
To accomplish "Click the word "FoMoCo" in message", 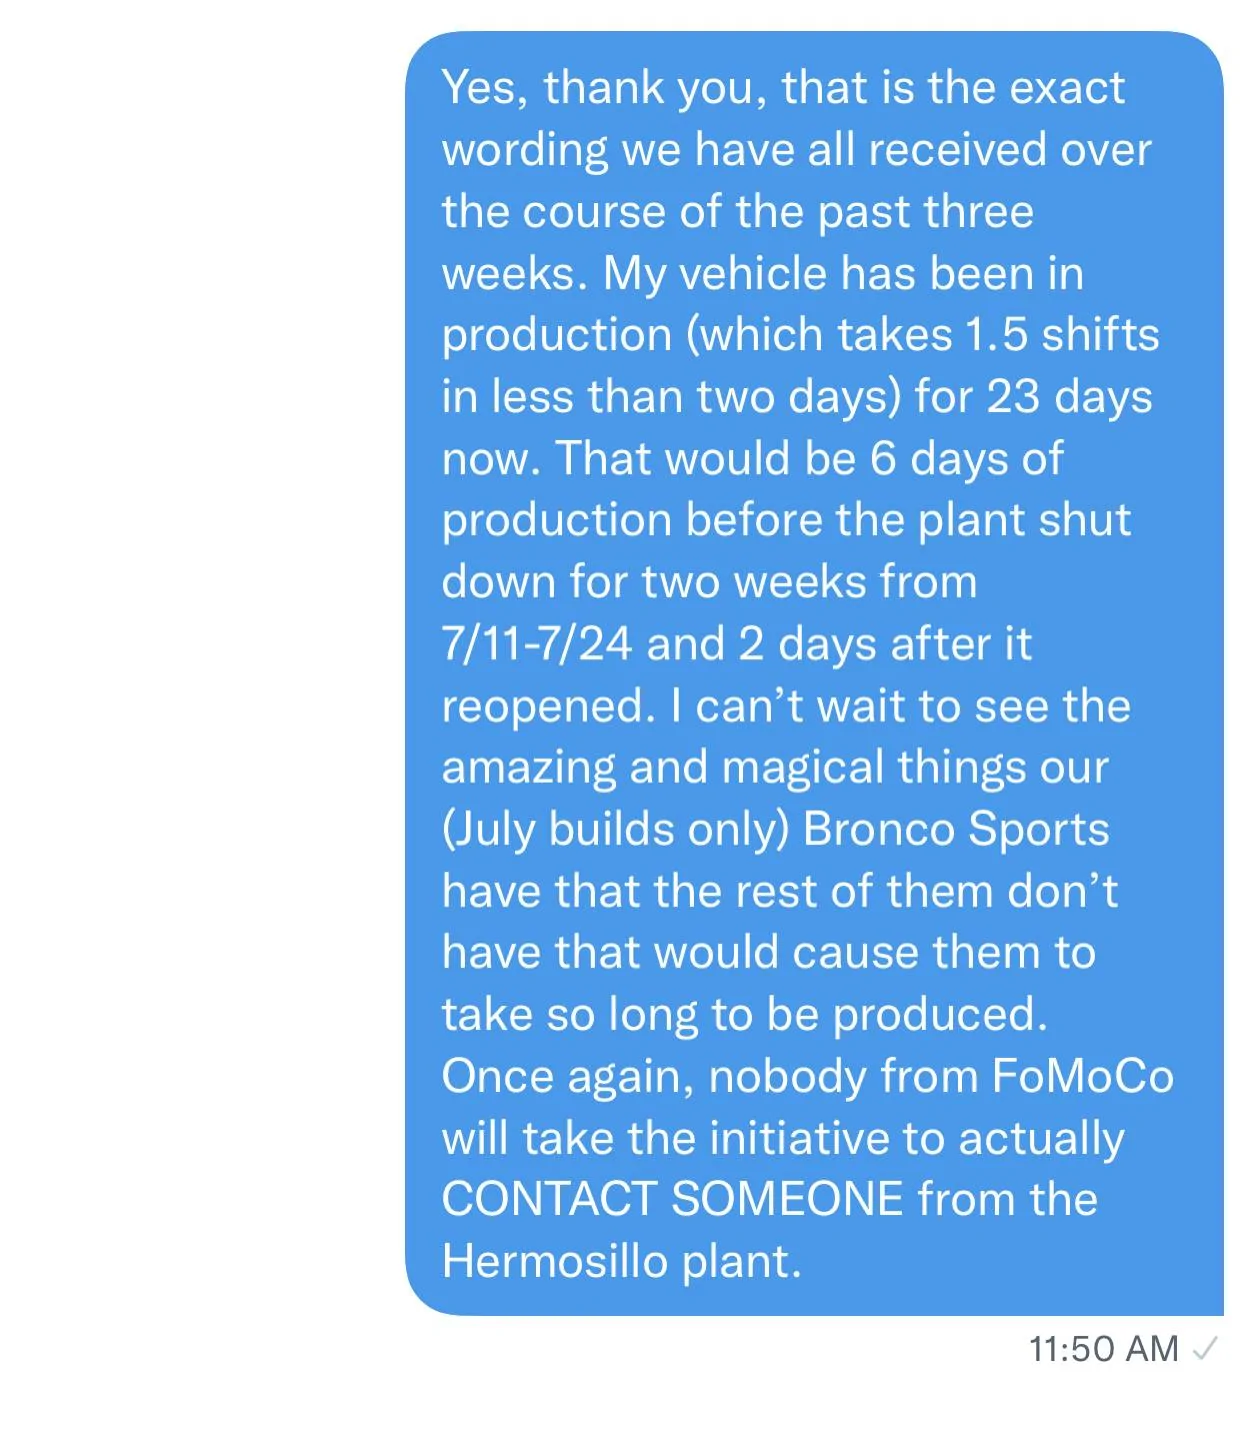I will 1082,1076.
